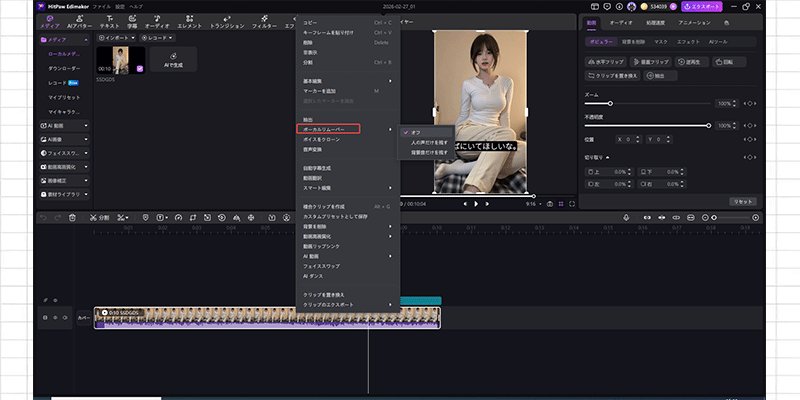Click the timeline zoom slider handle

pyautogui.click(x=714, y=217)
